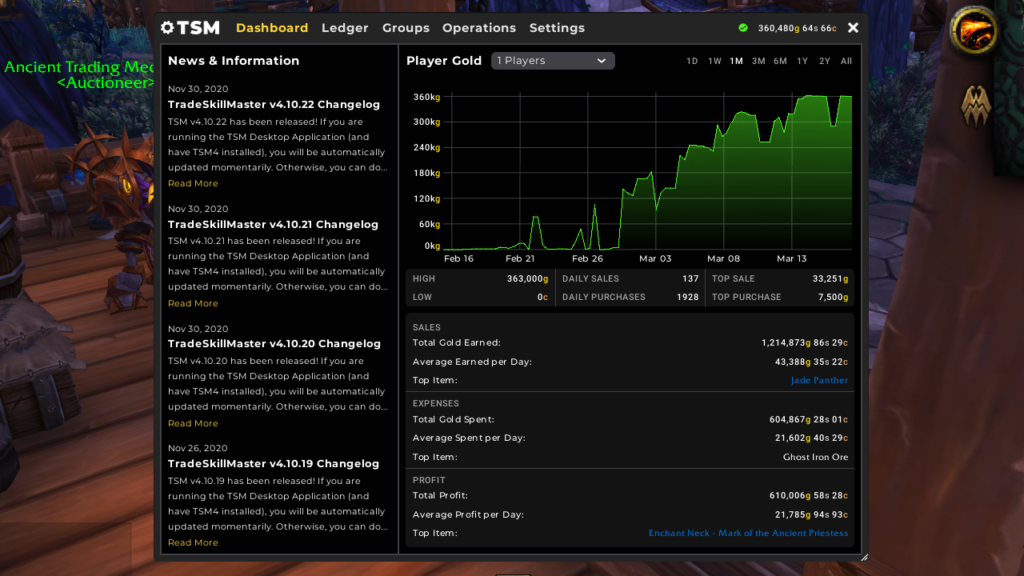Go to the Operations tab
Screen dimensions: 1024x576
tap(479, 28)
